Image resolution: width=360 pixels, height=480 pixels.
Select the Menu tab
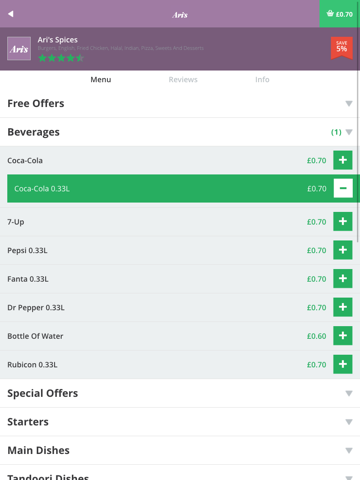pos(101,80)
